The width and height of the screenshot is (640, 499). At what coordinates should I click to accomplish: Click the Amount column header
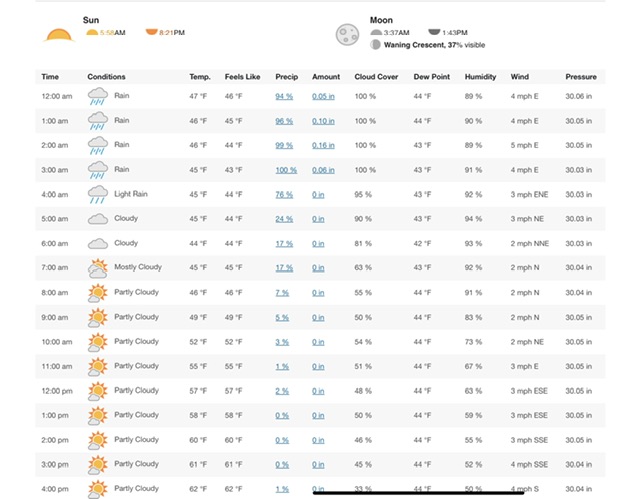coord(326,77)
